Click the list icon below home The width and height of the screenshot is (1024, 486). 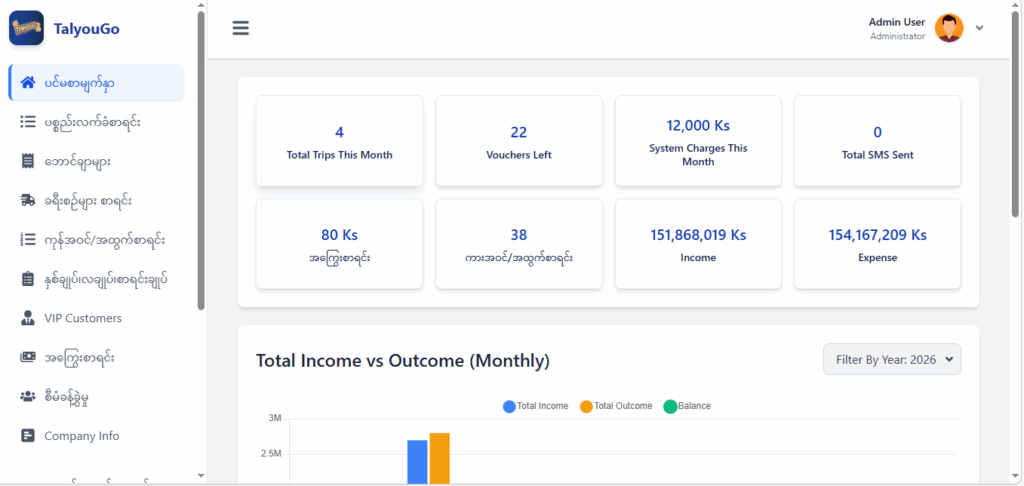28,121
